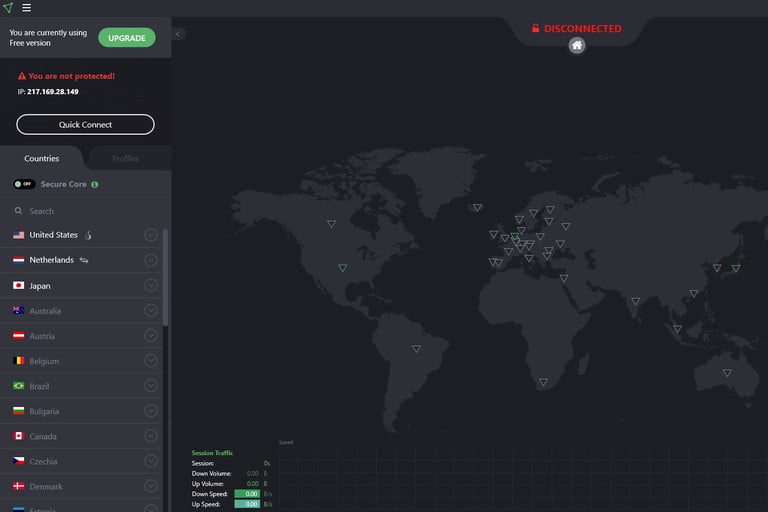Select the green Japan map marker
The width and height of the screenshot is (768, 512).
(x=736, y=268)
